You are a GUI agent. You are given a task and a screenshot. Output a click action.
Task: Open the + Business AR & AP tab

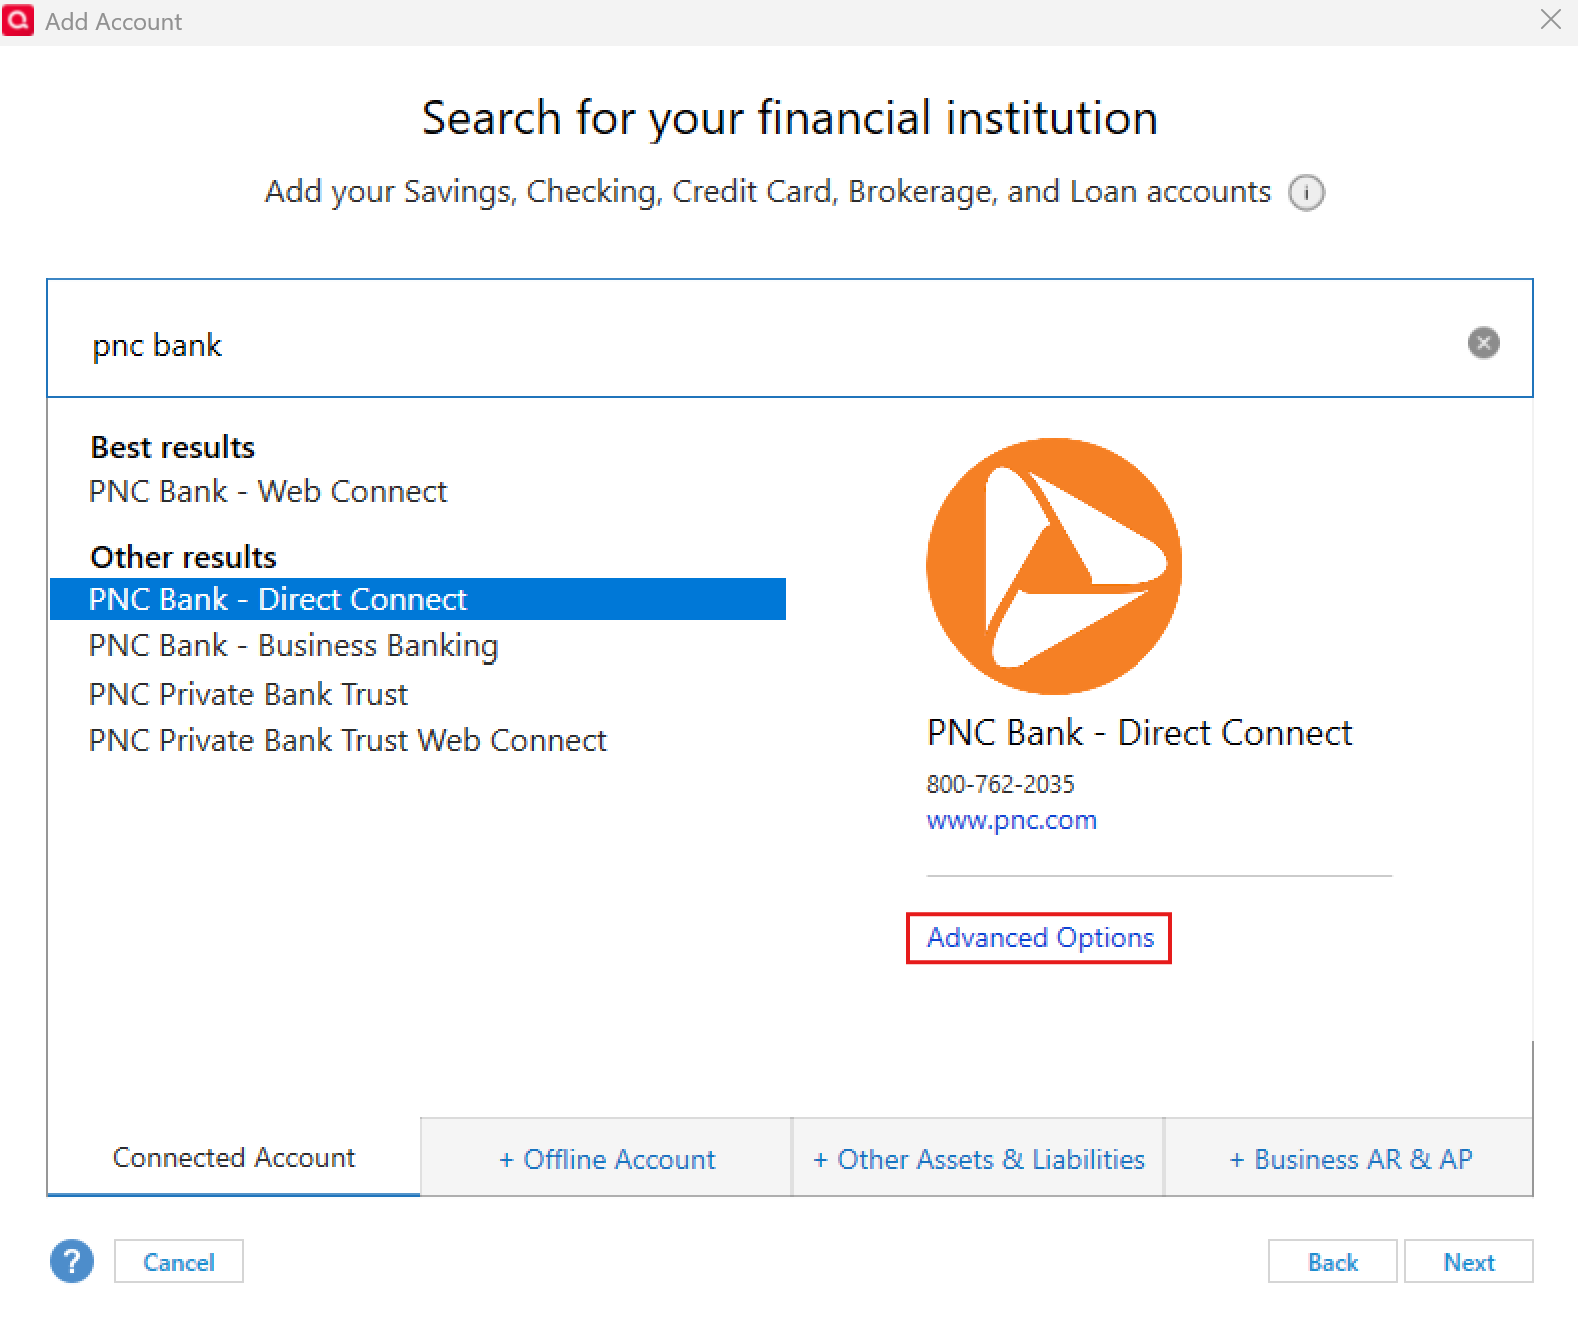pos(1350,1158)
